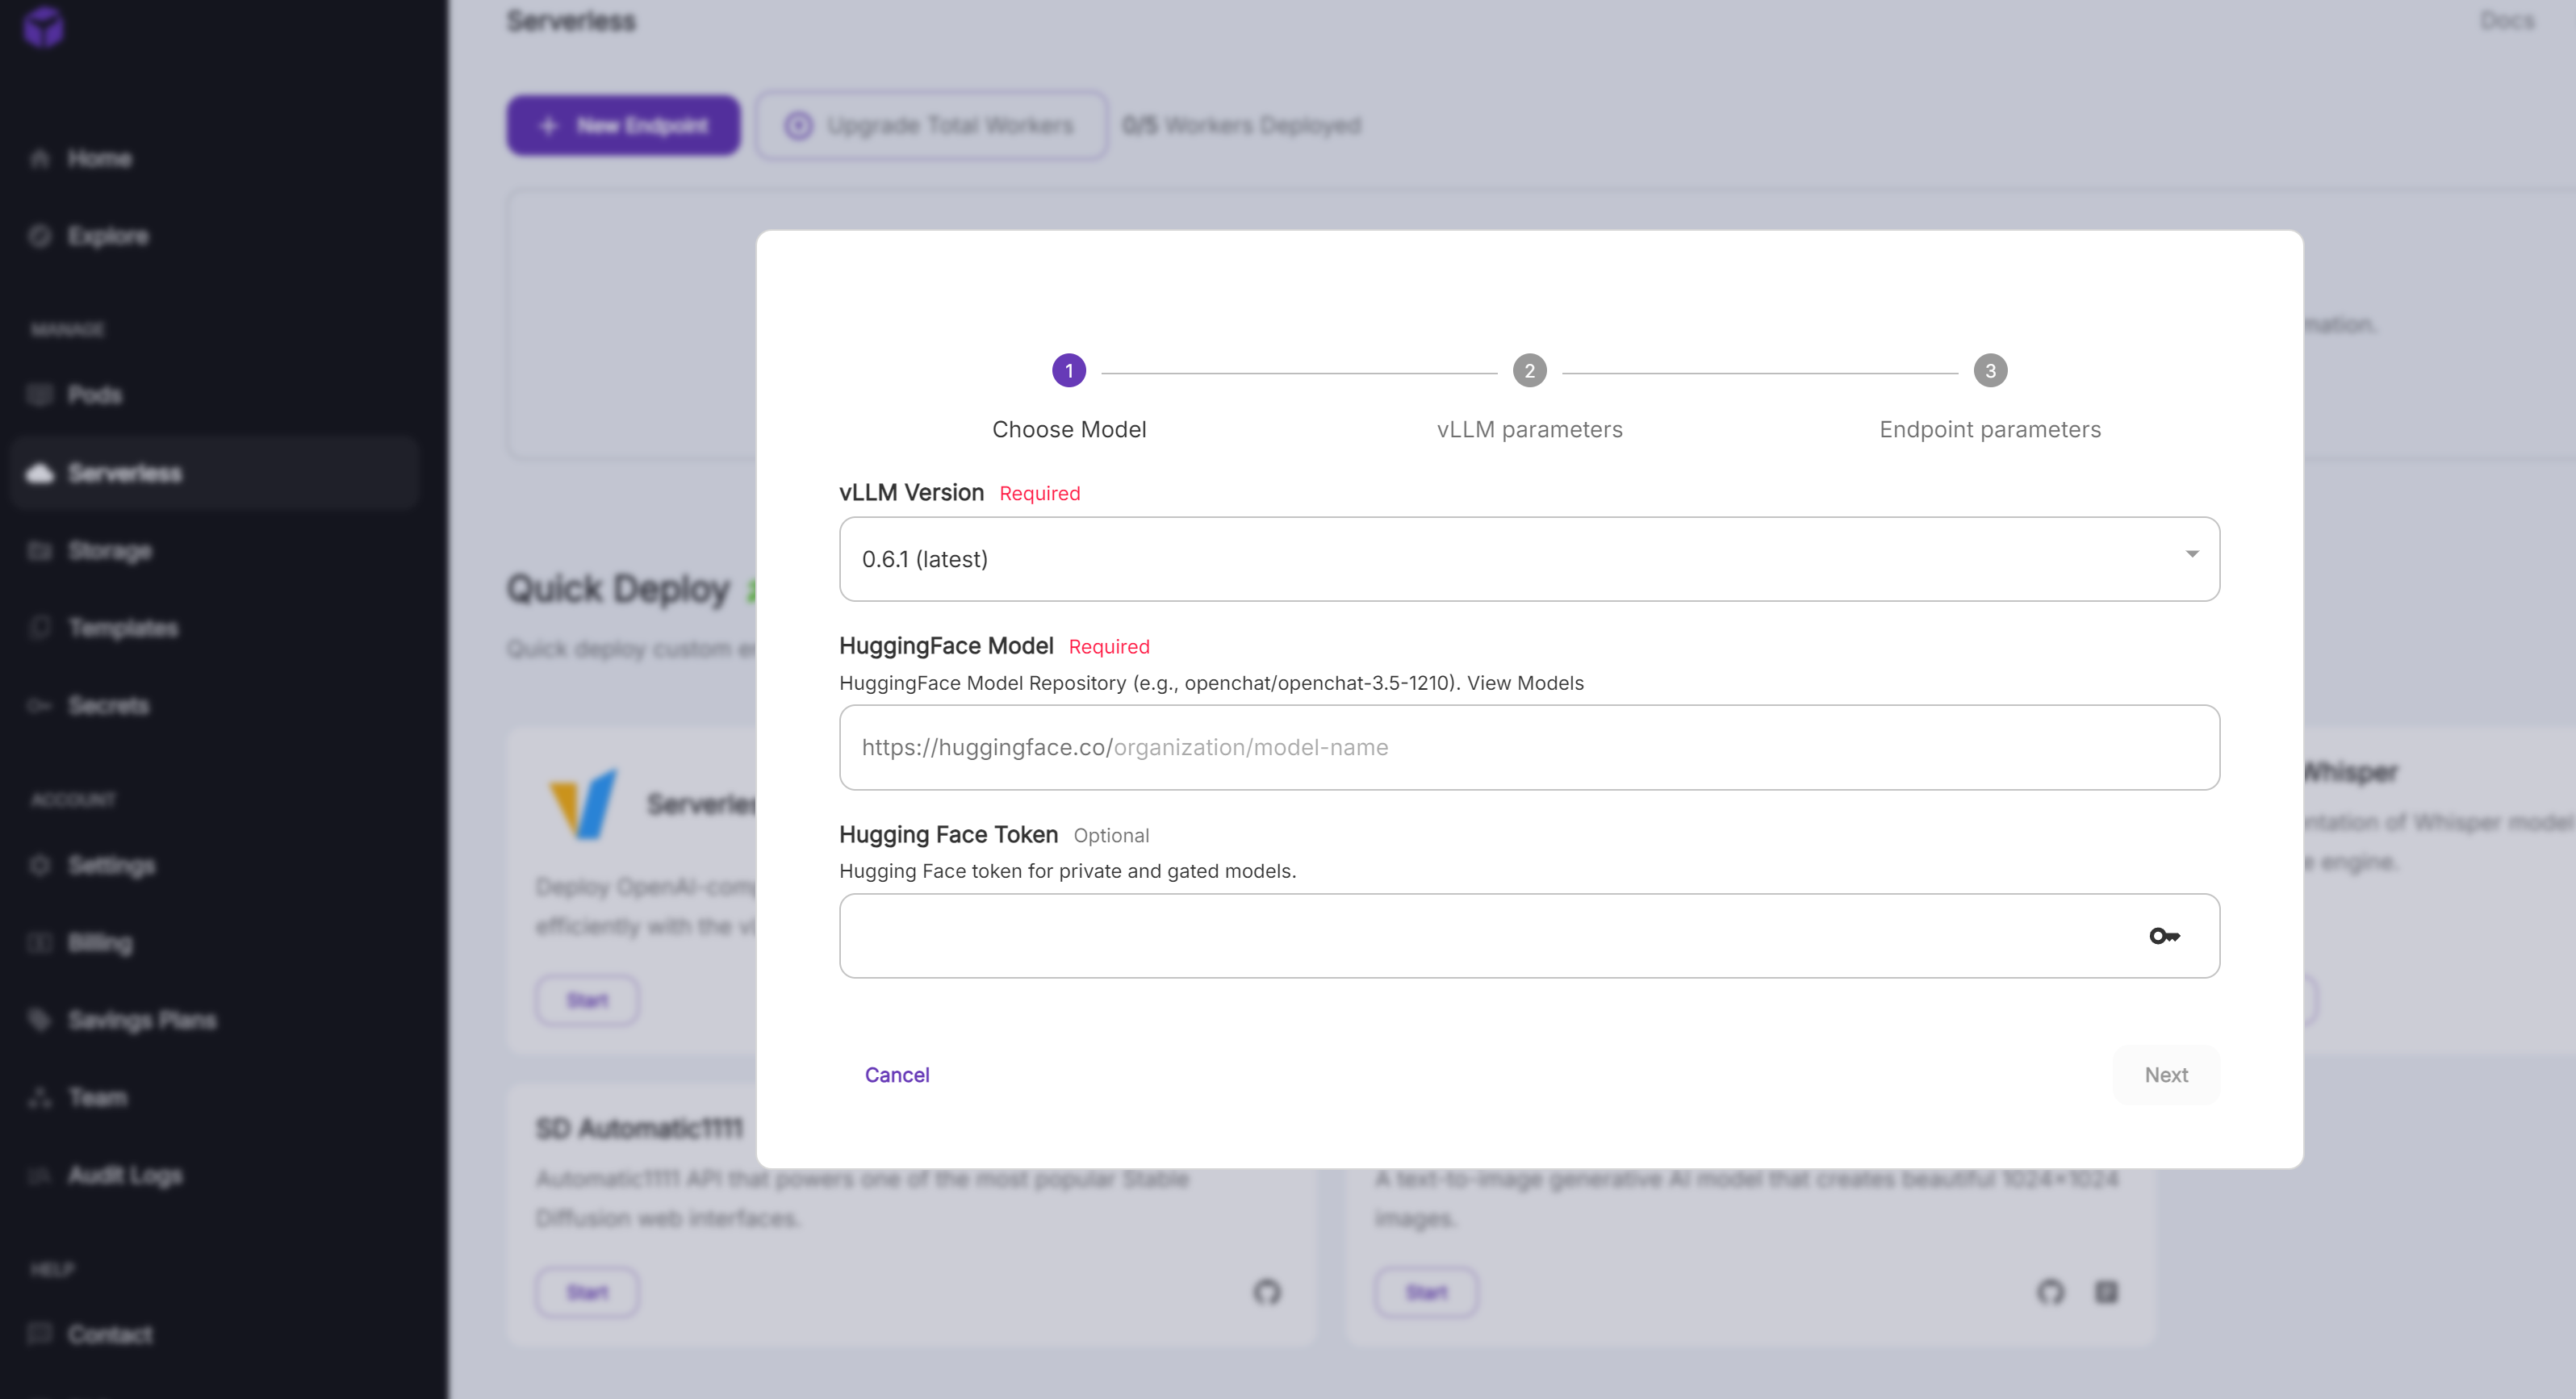Click the Home icon in sidebar
The image size is (2576, 1399).
(40, 159)
